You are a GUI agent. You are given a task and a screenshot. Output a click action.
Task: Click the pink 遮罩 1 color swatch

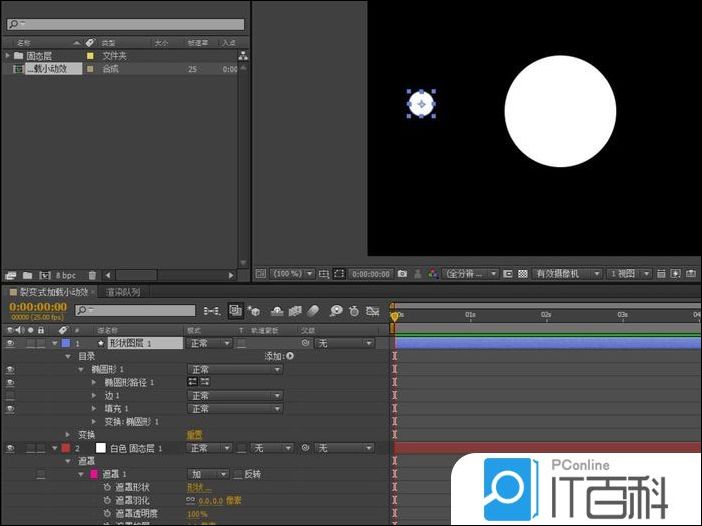(95, 474)
